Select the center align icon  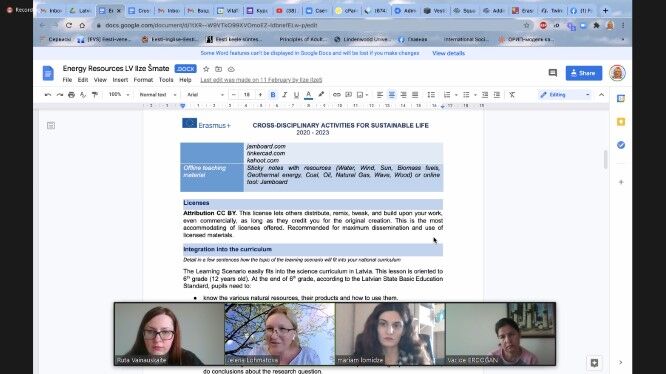click(392, 95)
